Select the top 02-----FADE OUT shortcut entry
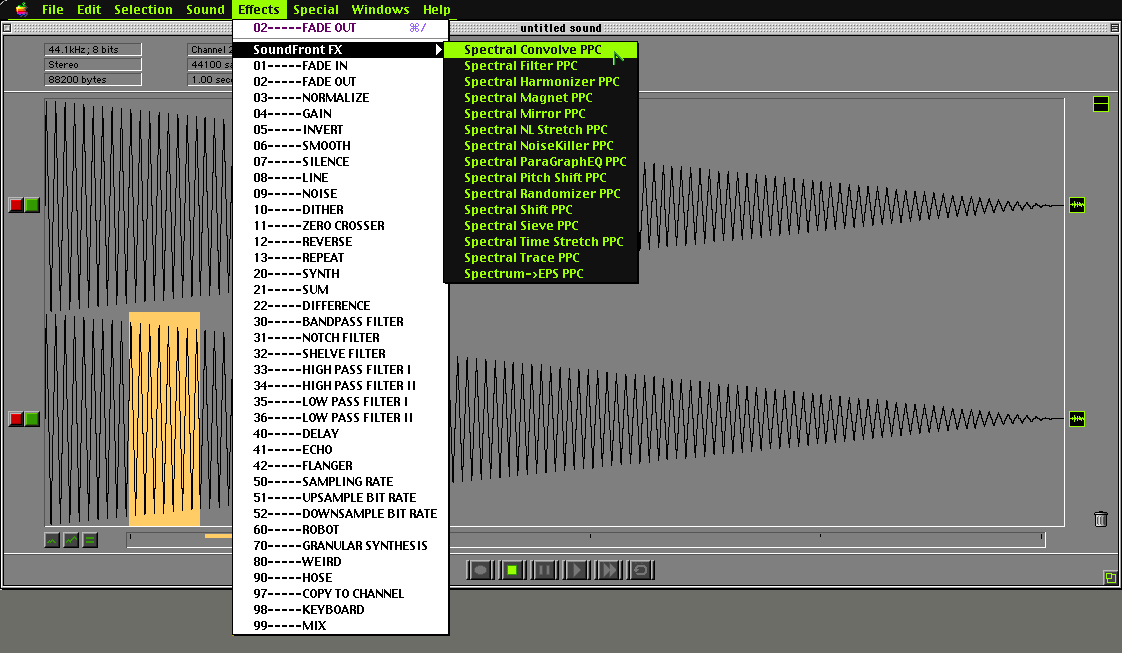Image resolution: width=1122 pixels, height=653 pixels. [341, 28]
